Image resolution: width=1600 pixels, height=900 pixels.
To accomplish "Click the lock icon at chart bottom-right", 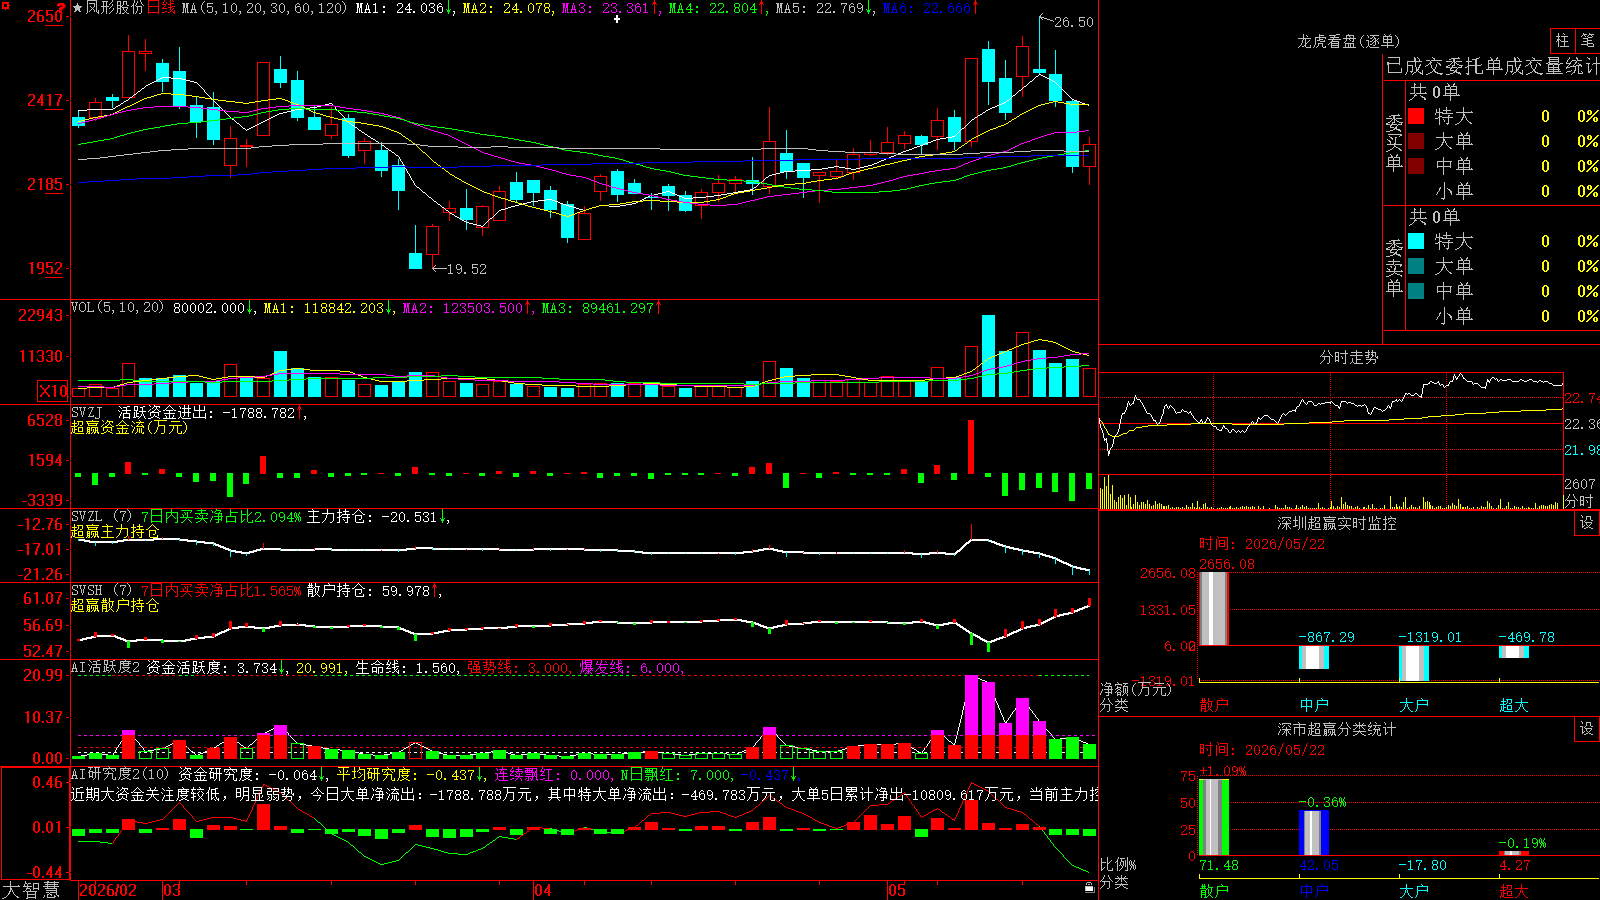I will pos(1089,887).
